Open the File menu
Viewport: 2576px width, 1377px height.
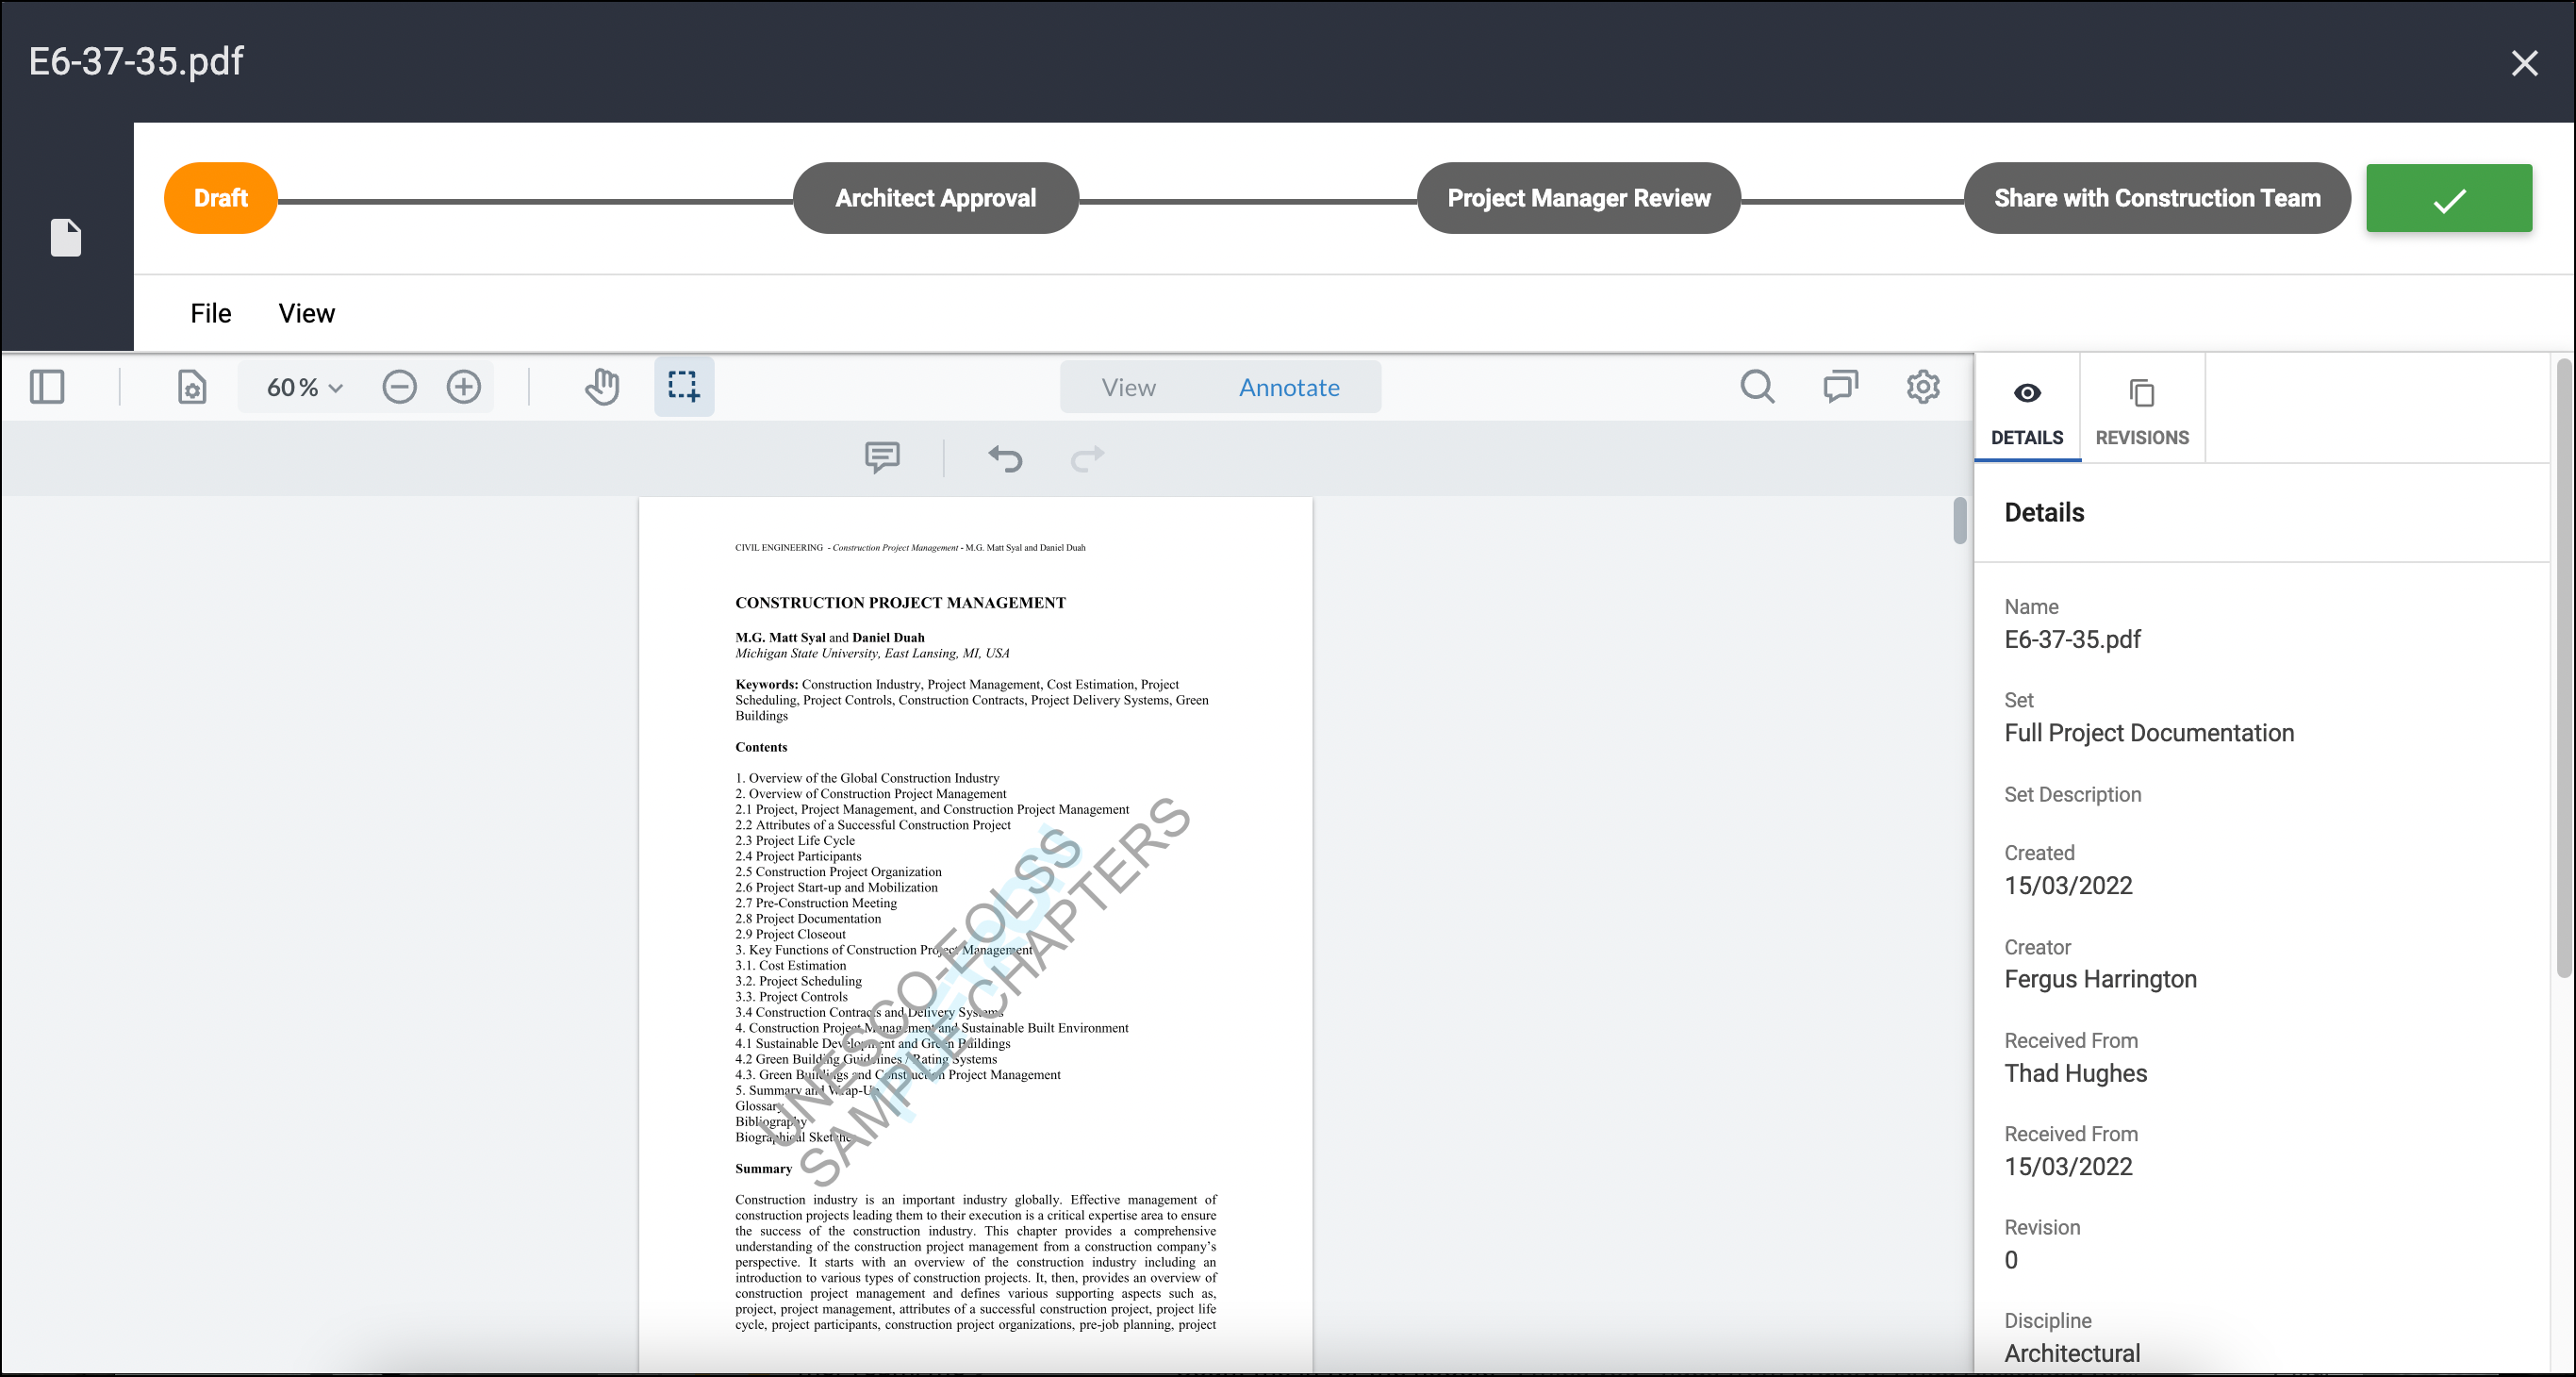[211, 313]
